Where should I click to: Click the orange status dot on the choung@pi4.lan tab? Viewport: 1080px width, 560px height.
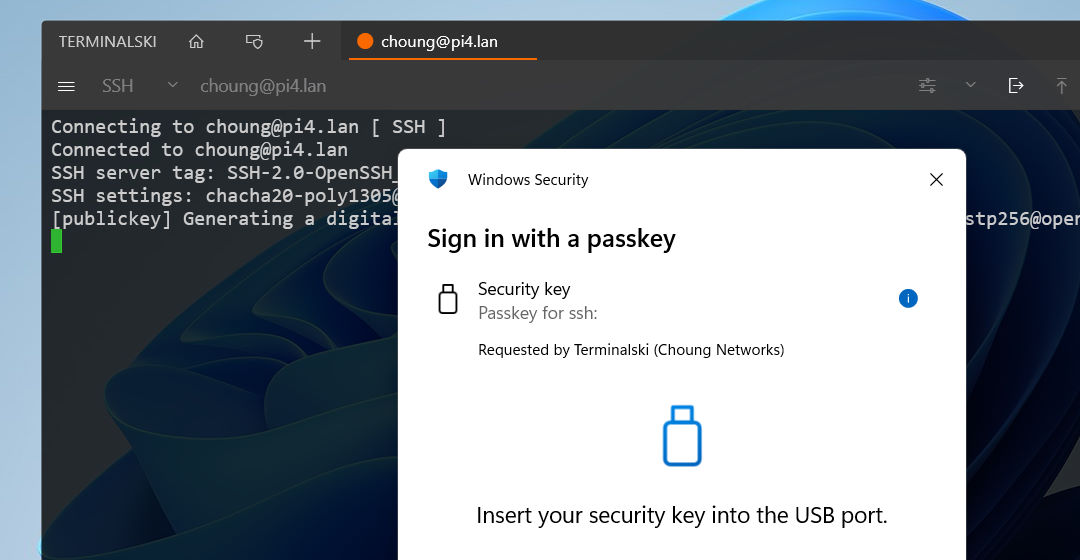coord(365,41)
